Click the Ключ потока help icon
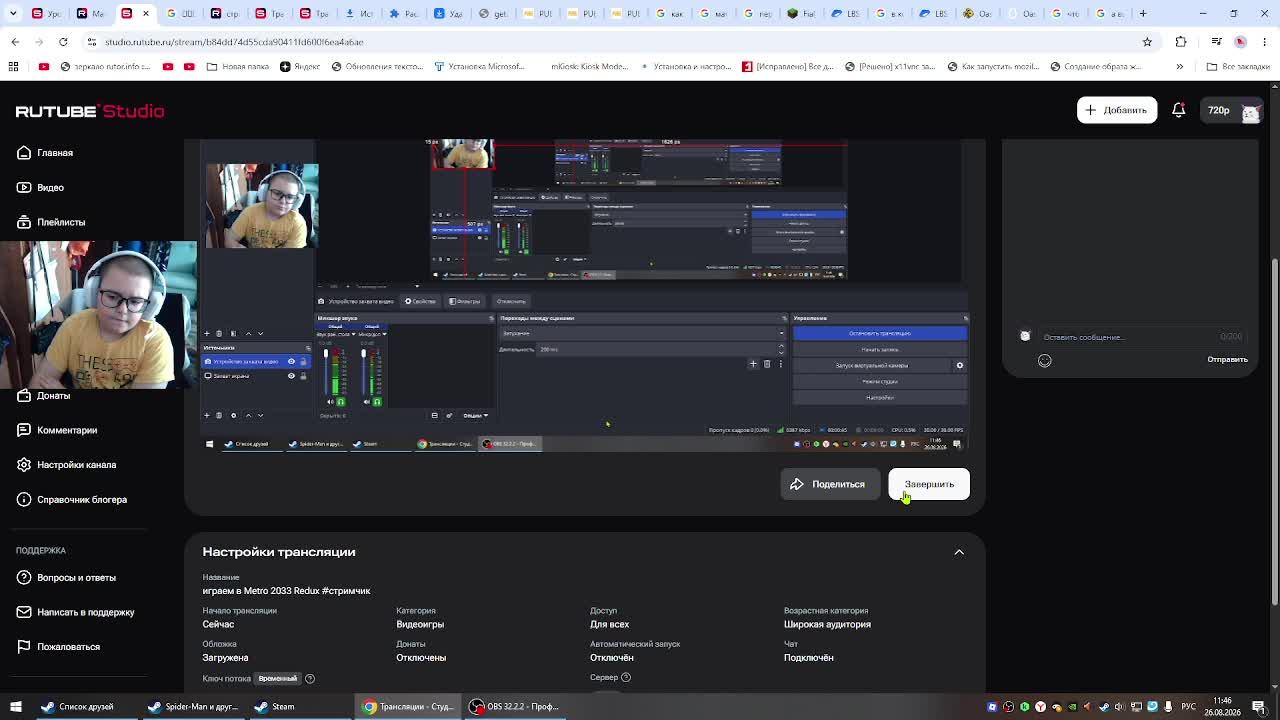The image size is (1280, 720). click(x=310, y=679)
